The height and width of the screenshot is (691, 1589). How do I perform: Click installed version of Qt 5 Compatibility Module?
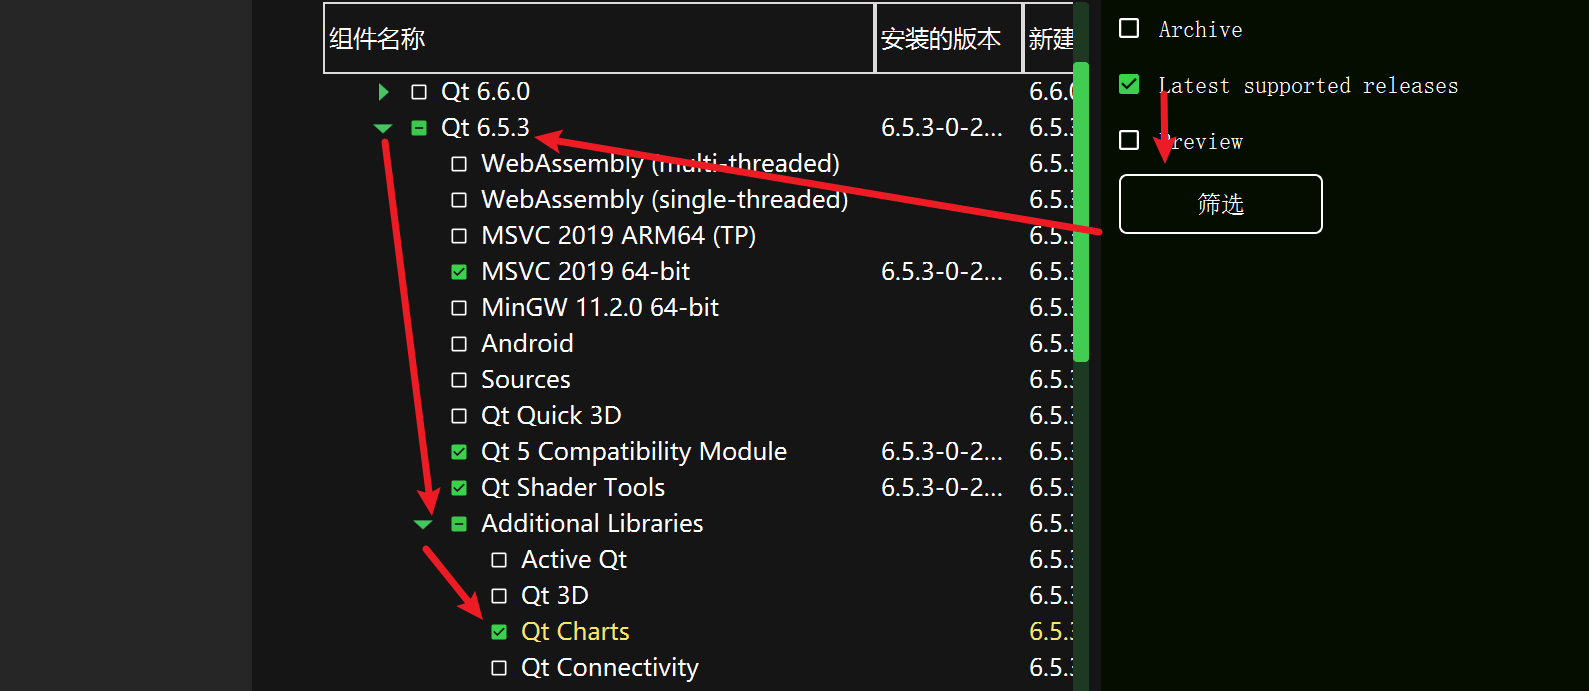941,452
